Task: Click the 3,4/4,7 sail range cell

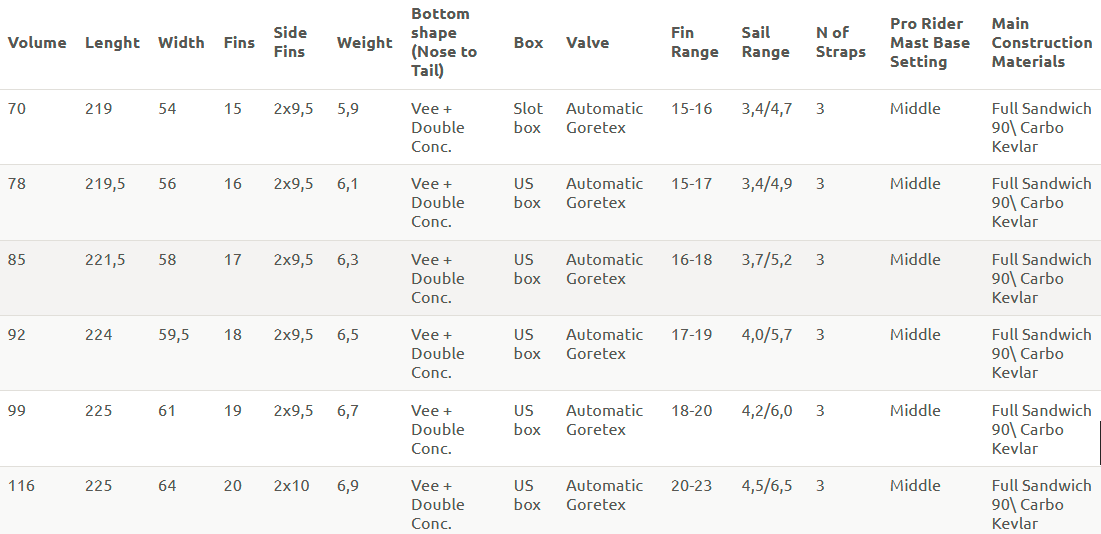Action: (766, 109)
